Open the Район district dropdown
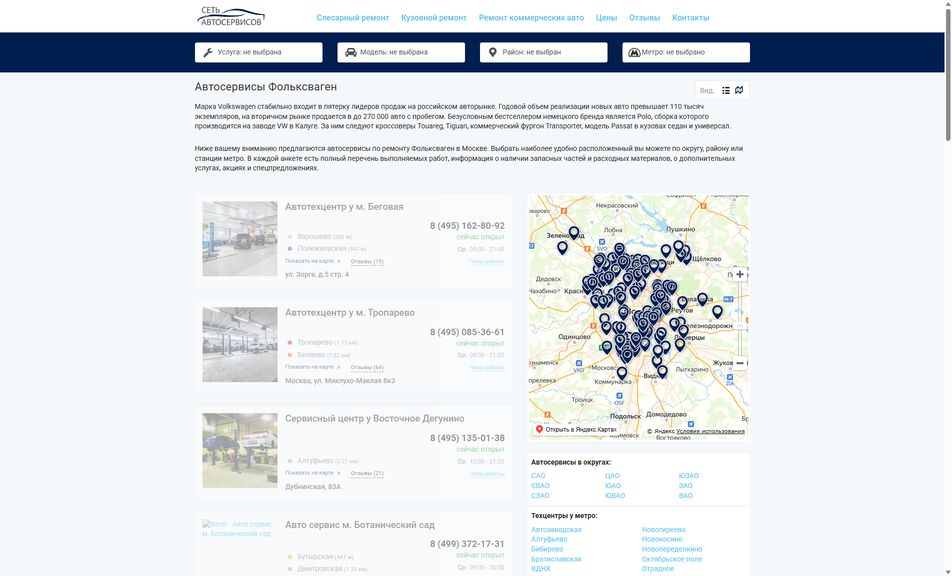Image resolution: width=952 pixels, height=576 pixels. point(543,52)
